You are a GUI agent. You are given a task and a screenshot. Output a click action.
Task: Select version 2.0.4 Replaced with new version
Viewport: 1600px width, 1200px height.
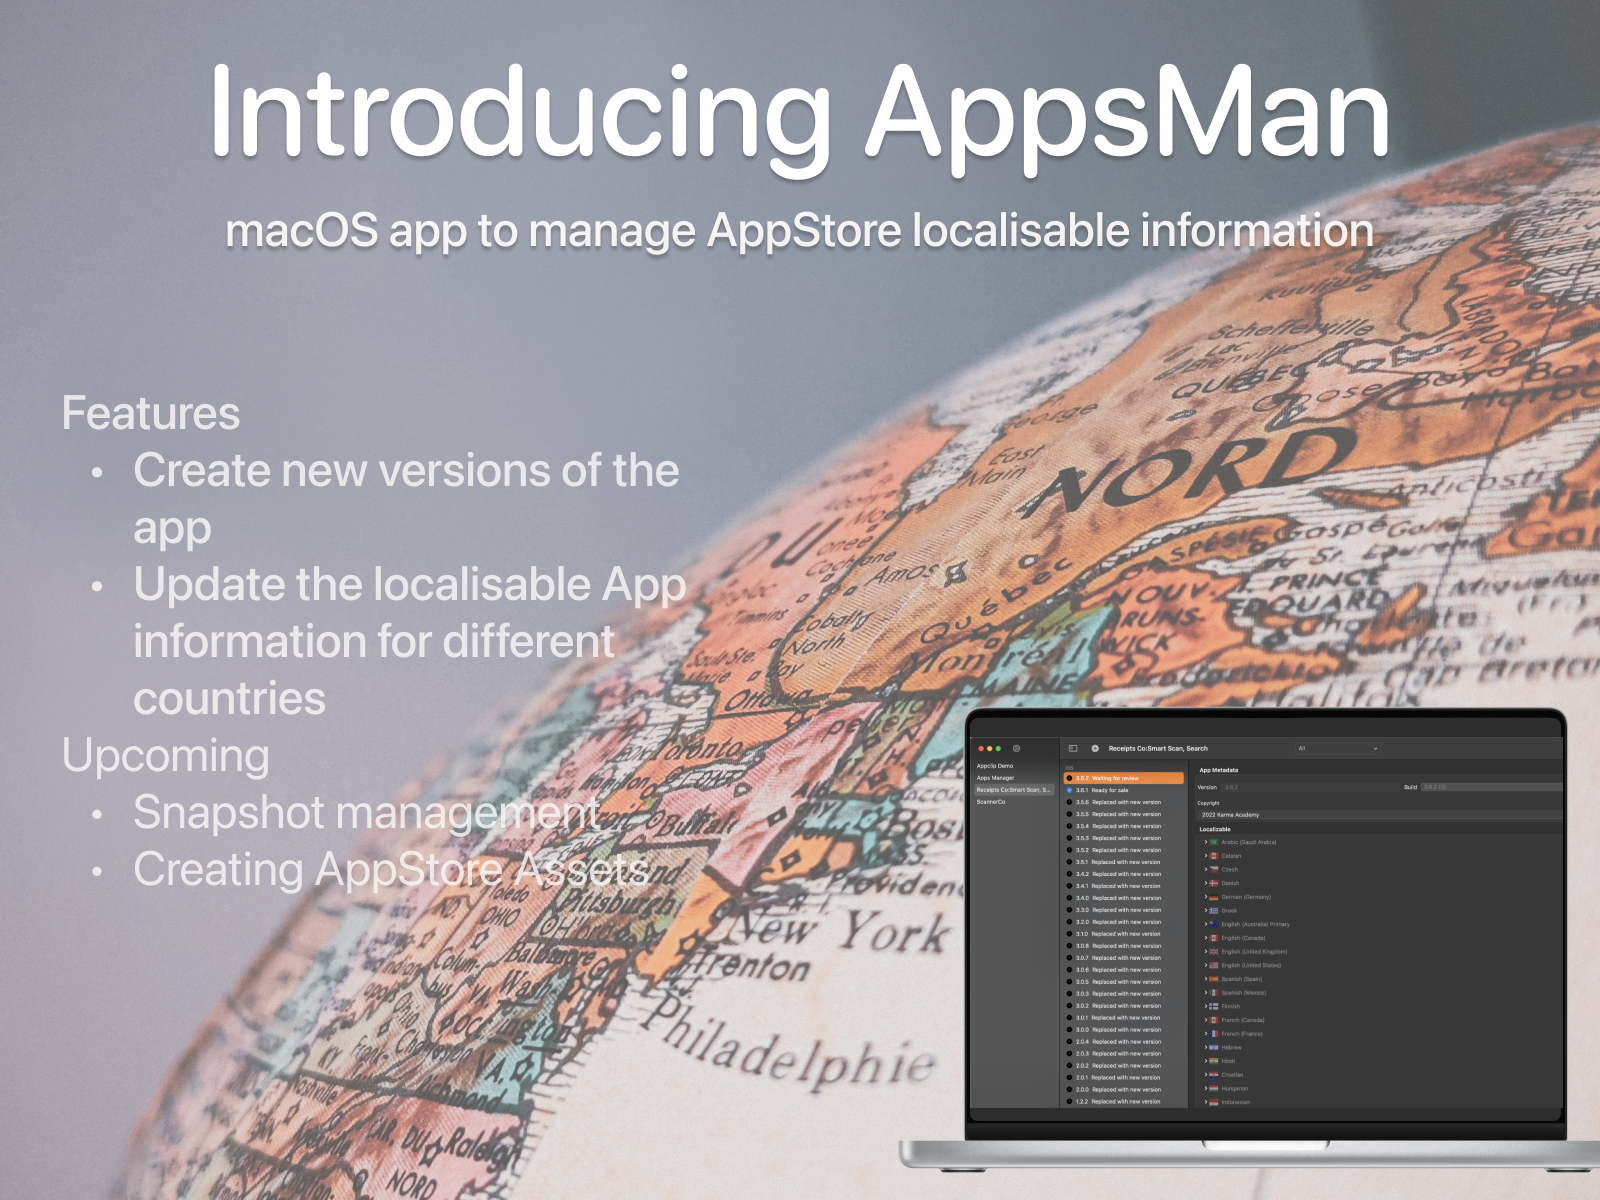pos(1124,1042)
